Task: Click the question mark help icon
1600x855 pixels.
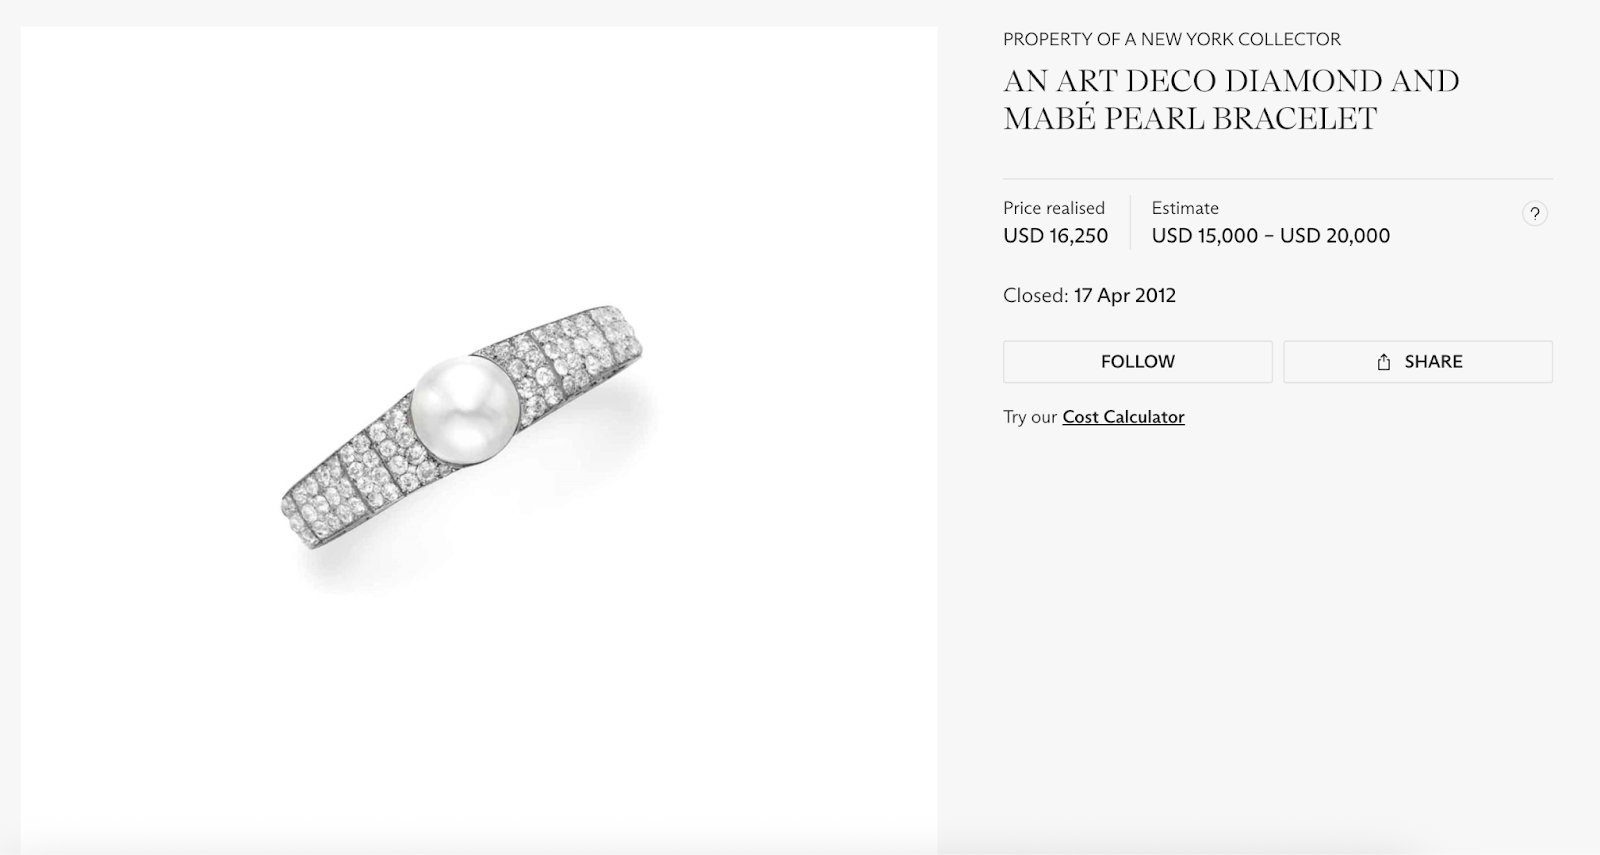Action: tap(1535, 213)
